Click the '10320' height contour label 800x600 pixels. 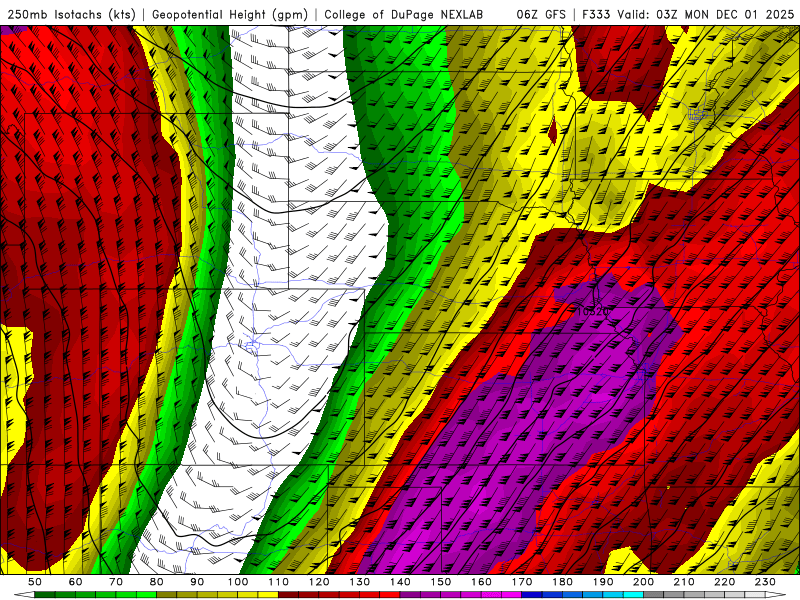click(x=593, y=311)
